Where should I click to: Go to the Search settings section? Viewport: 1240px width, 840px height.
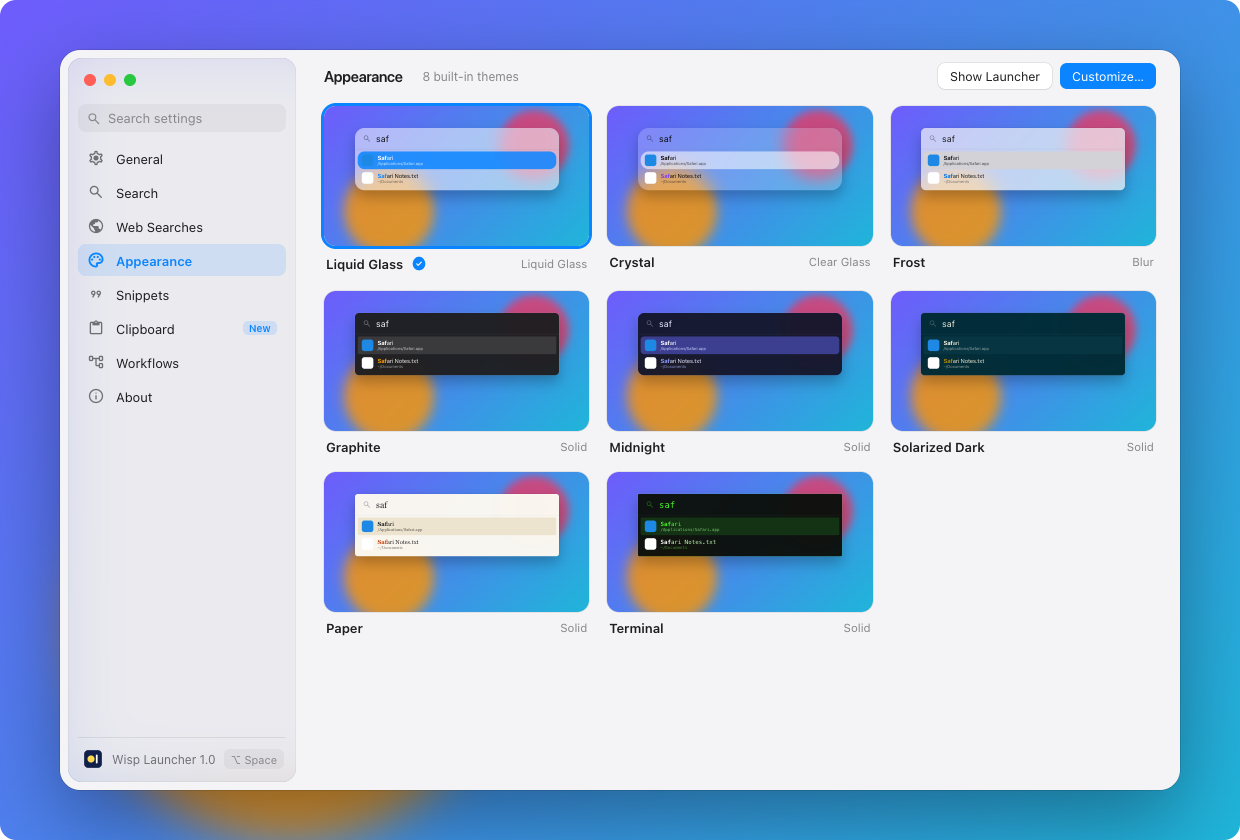click(182, 193)
